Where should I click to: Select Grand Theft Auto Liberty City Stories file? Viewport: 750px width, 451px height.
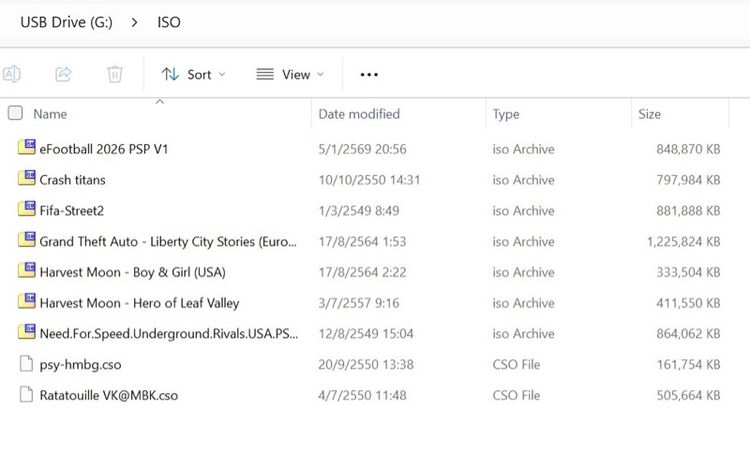tap(161, 242)
